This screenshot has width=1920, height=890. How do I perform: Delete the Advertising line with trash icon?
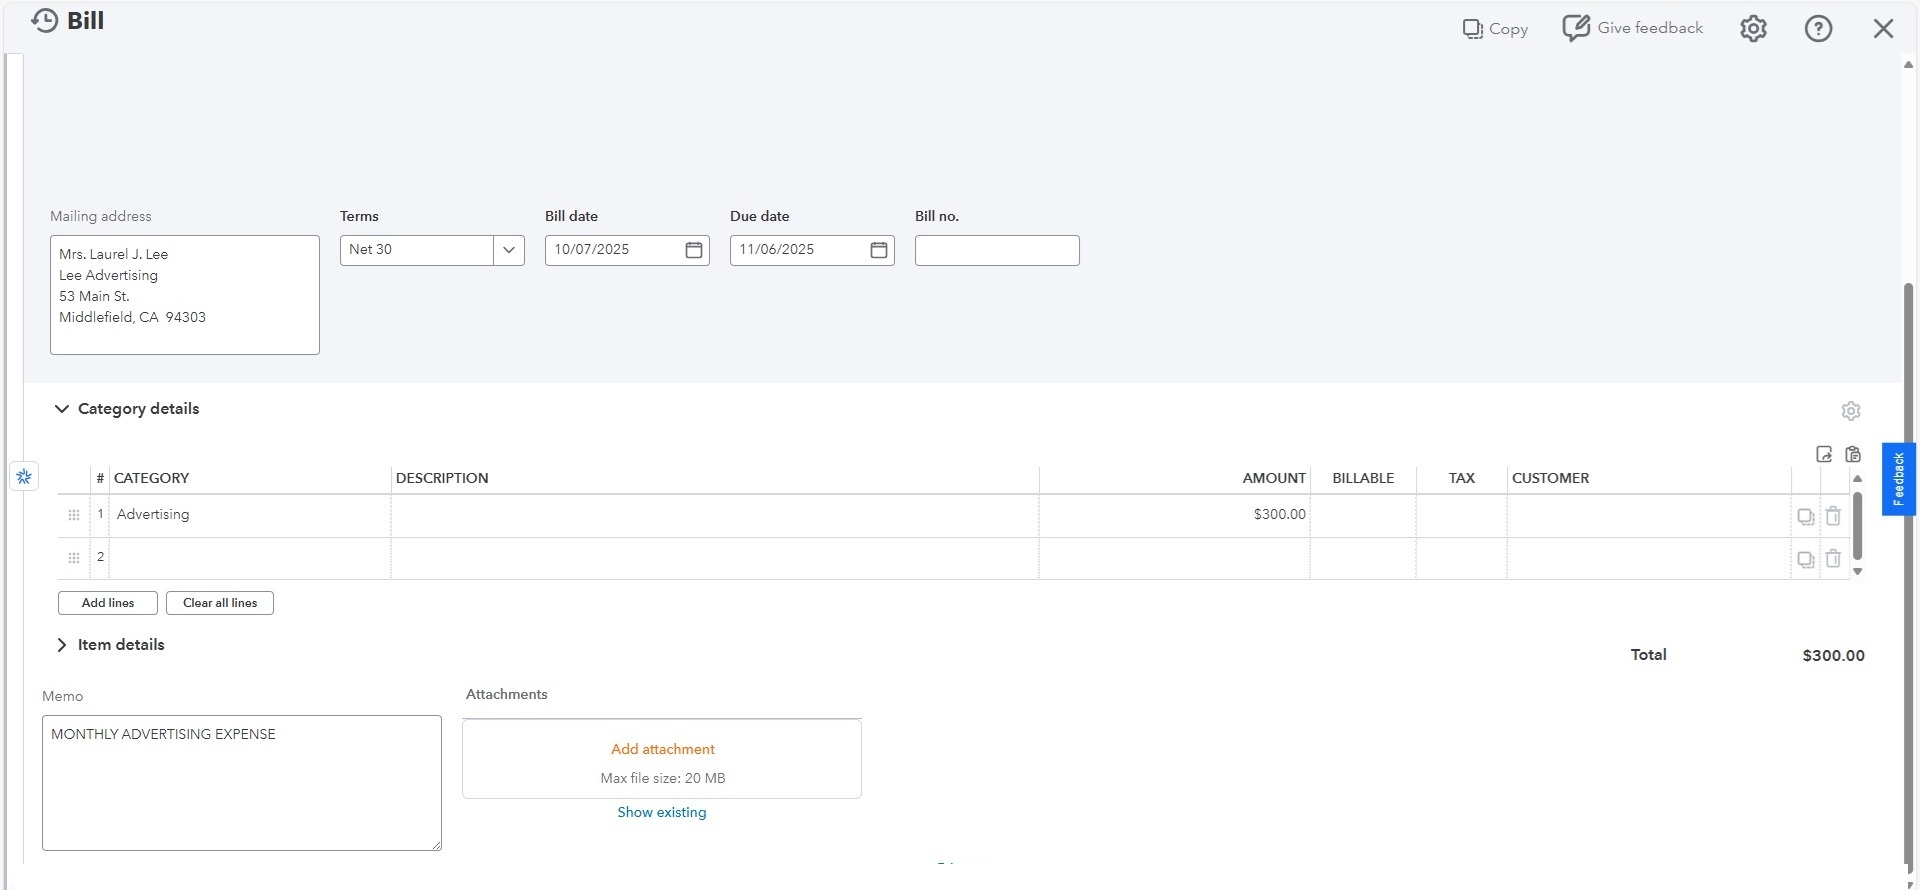[1833, 516]
